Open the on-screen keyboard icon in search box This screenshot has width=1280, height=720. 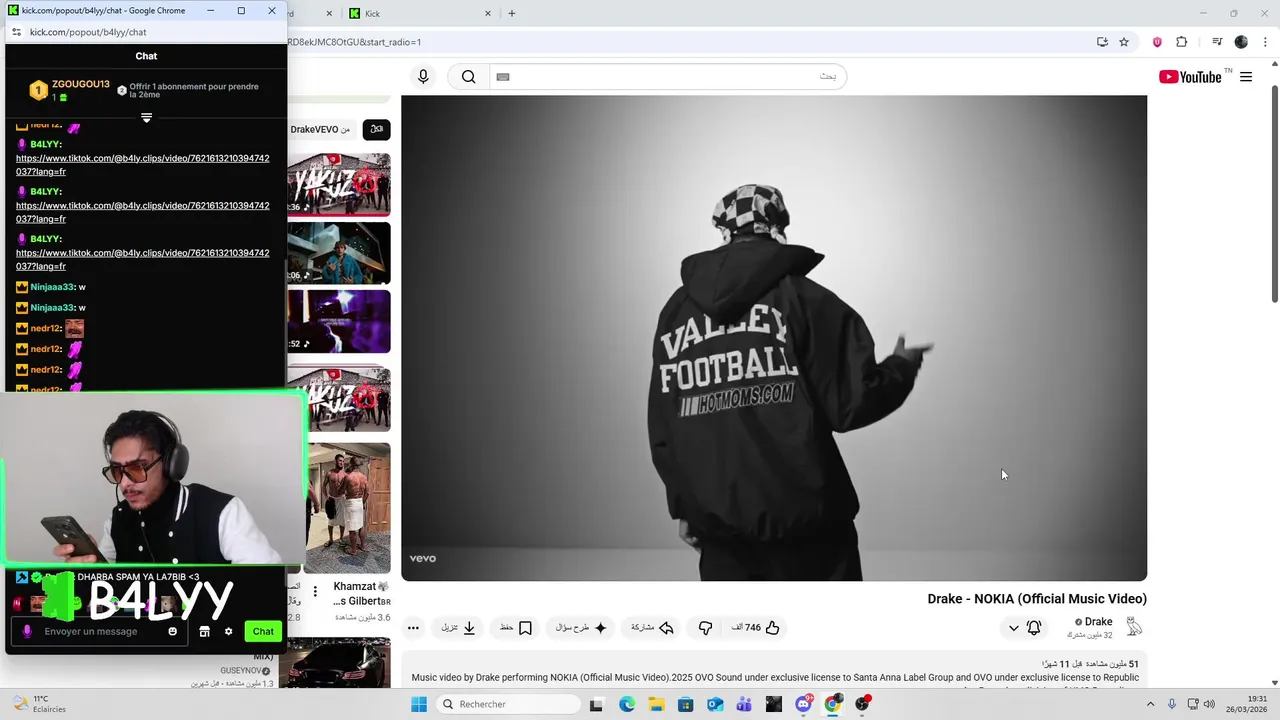click(x=503, y=77)
